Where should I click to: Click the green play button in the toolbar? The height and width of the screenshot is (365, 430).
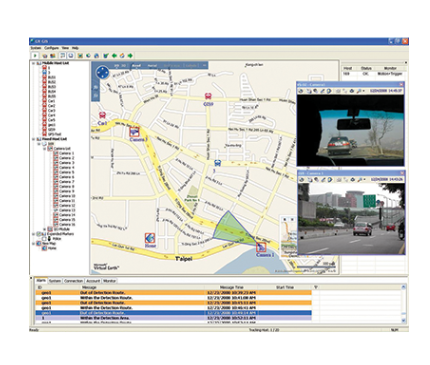point(34,56)
